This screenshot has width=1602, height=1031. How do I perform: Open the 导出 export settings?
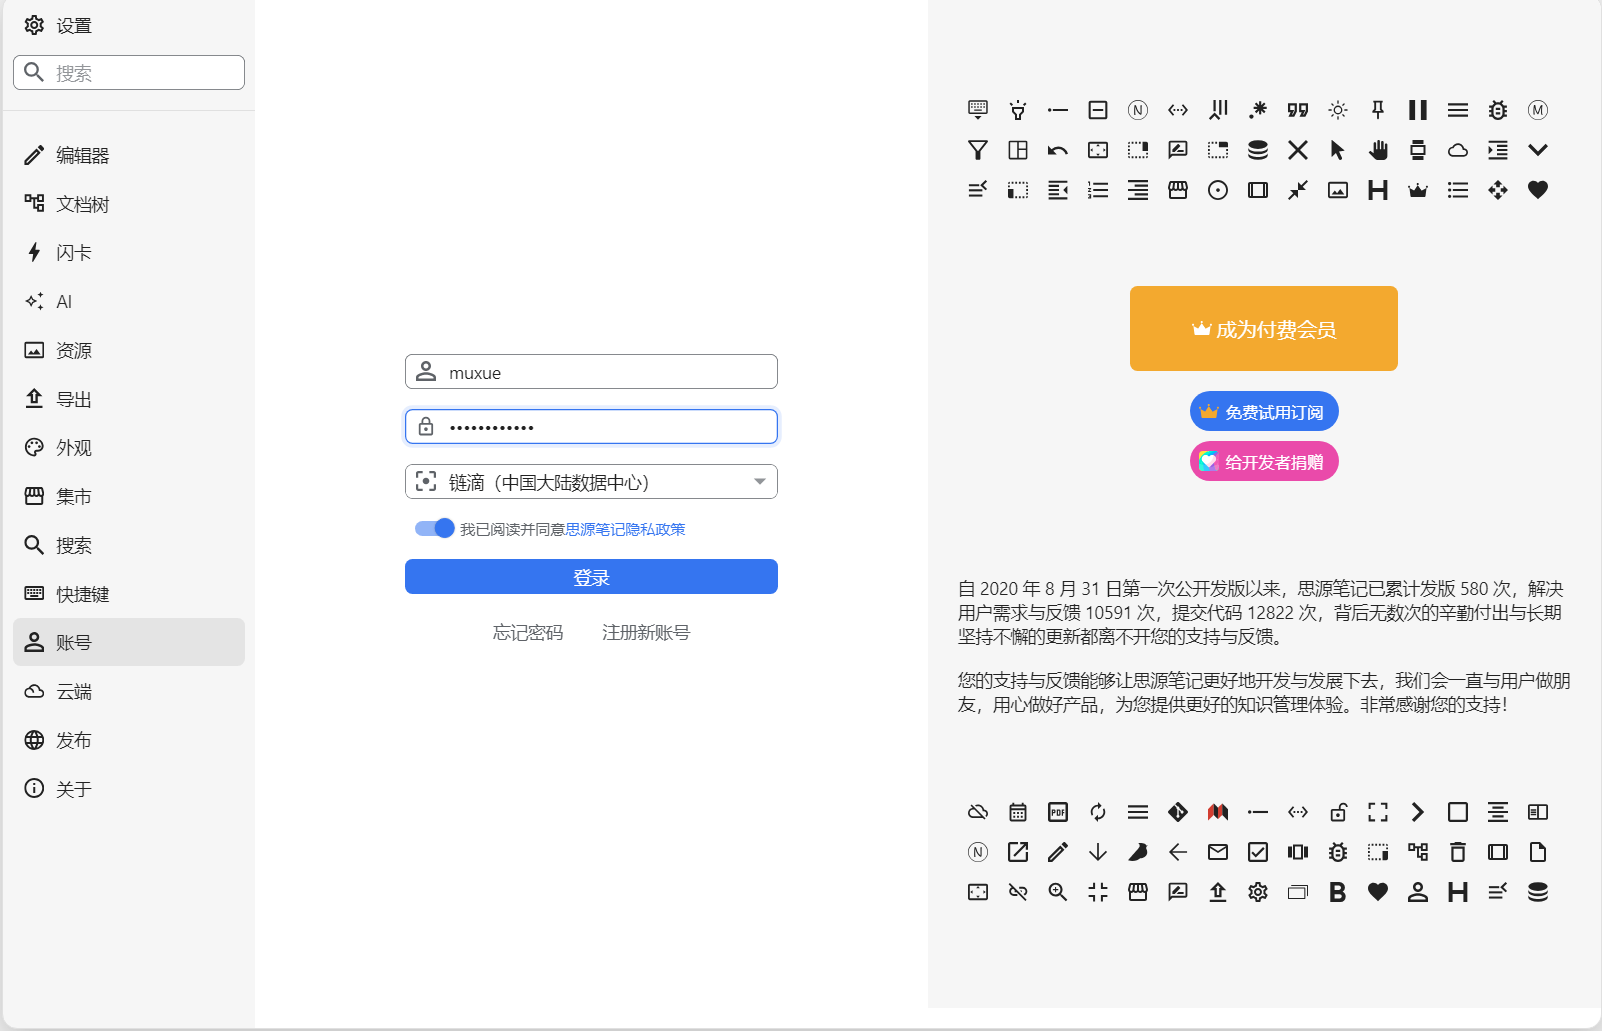[129, 399]
